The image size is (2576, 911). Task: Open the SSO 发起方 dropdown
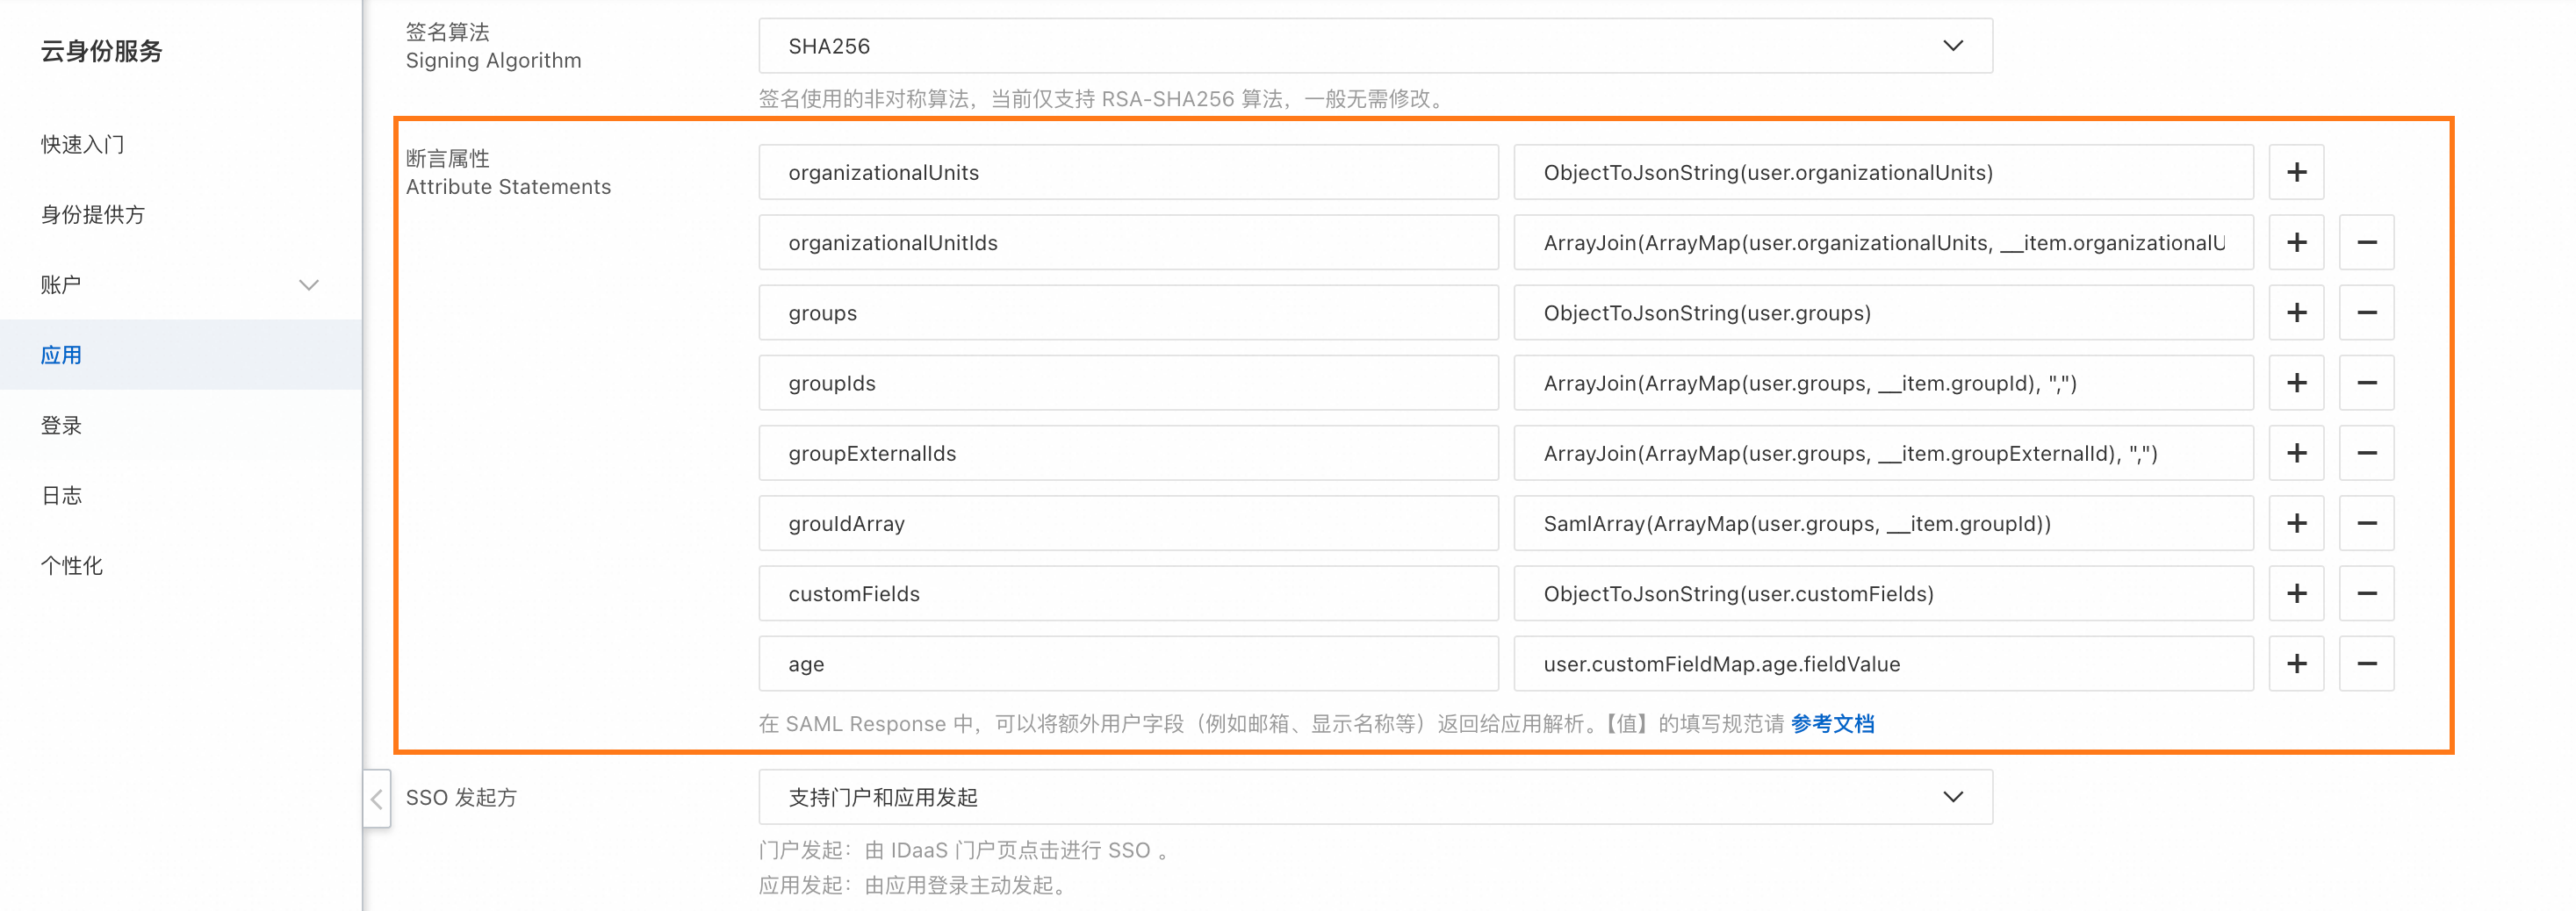click(1375, 797)
